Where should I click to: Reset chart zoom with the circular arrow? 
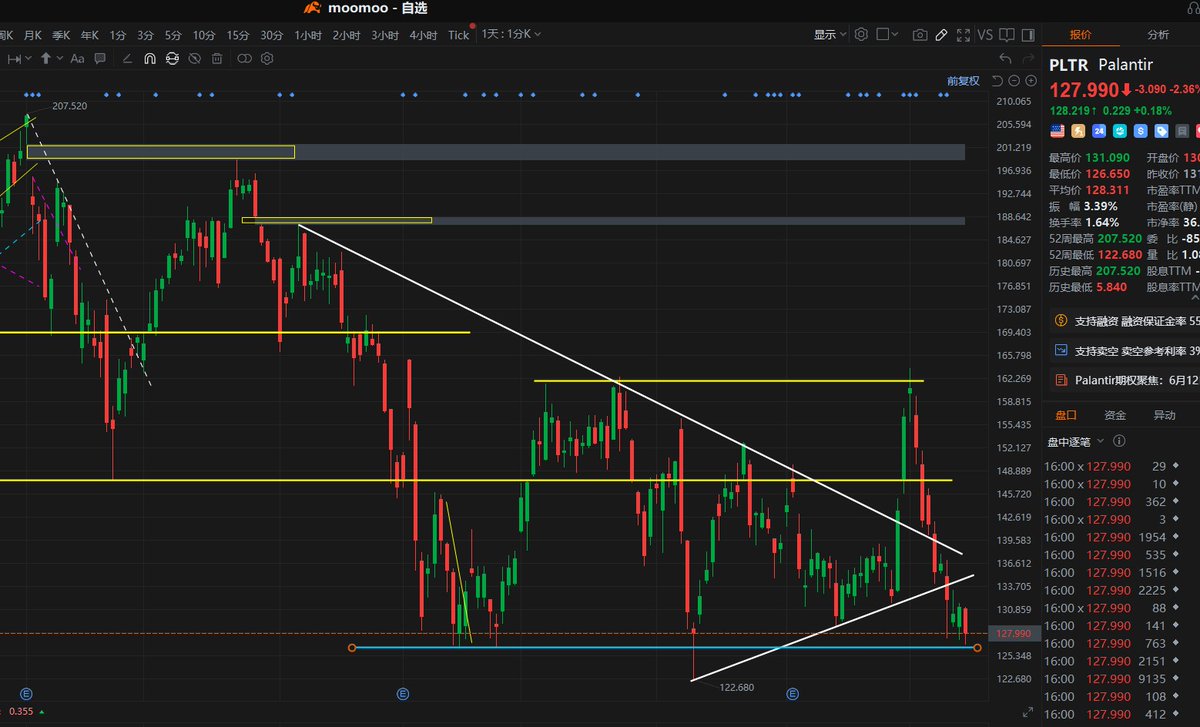[999, 81]
